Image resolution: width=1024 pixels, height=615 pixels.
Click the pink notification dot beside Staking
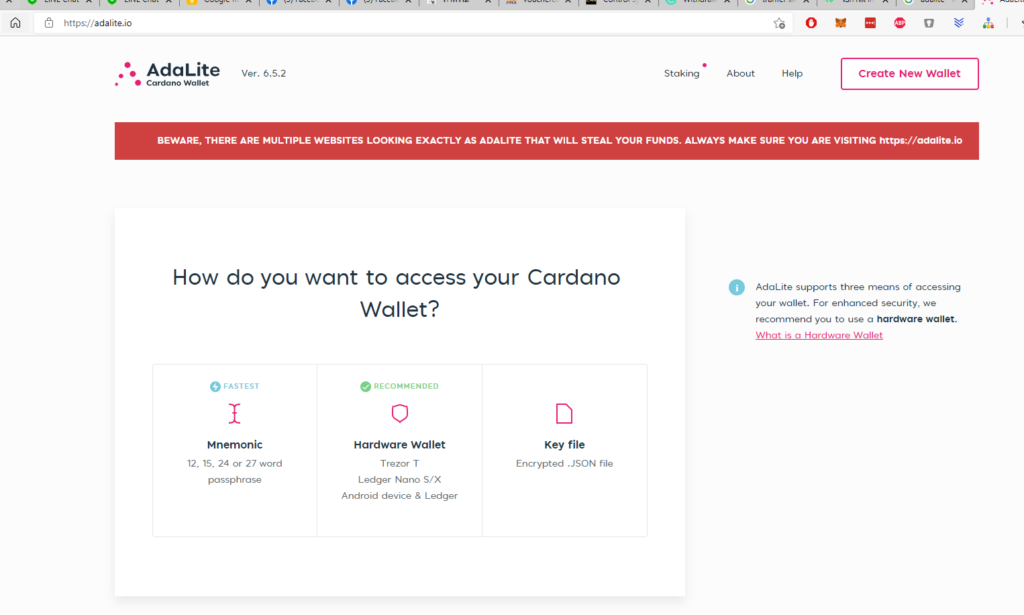click(705, 65)
